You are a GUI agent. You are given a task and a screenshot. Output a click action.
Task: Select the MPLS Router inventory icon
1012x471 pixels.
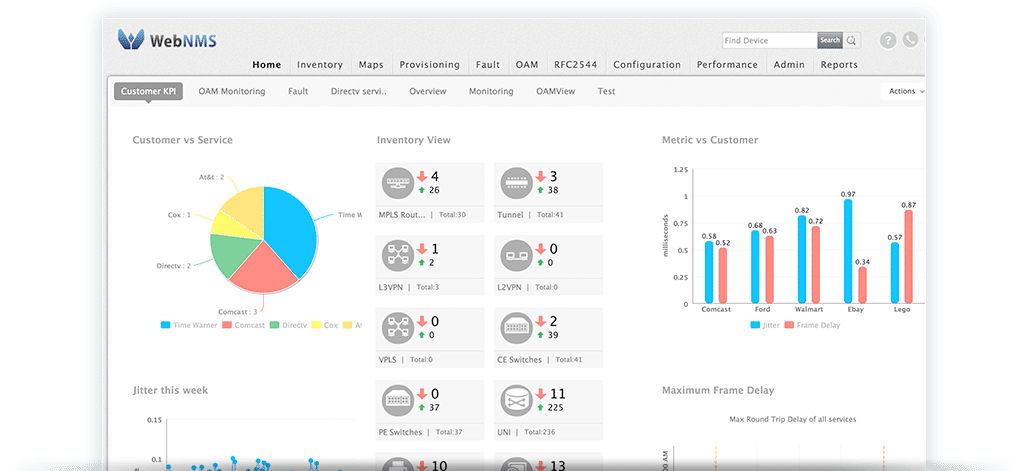coord(397,184)
